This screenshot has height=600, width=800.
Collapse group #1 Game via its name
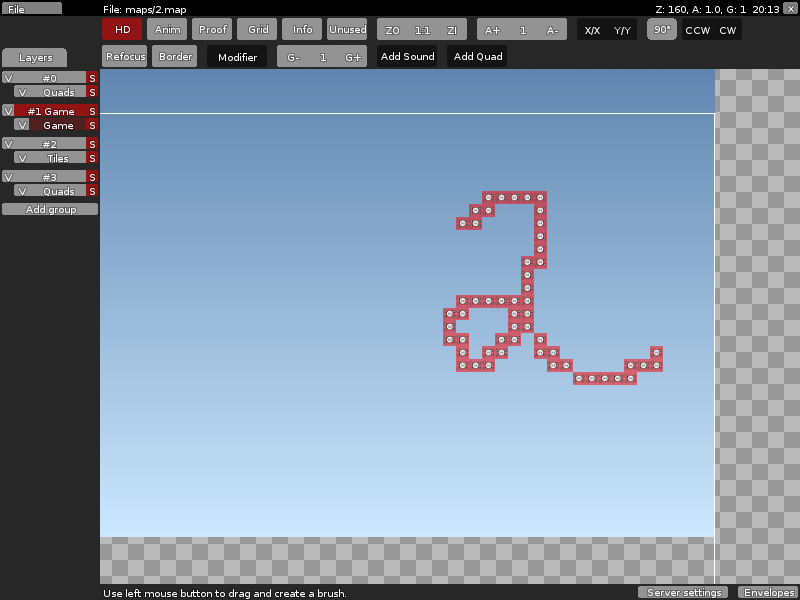click(51, 111)
